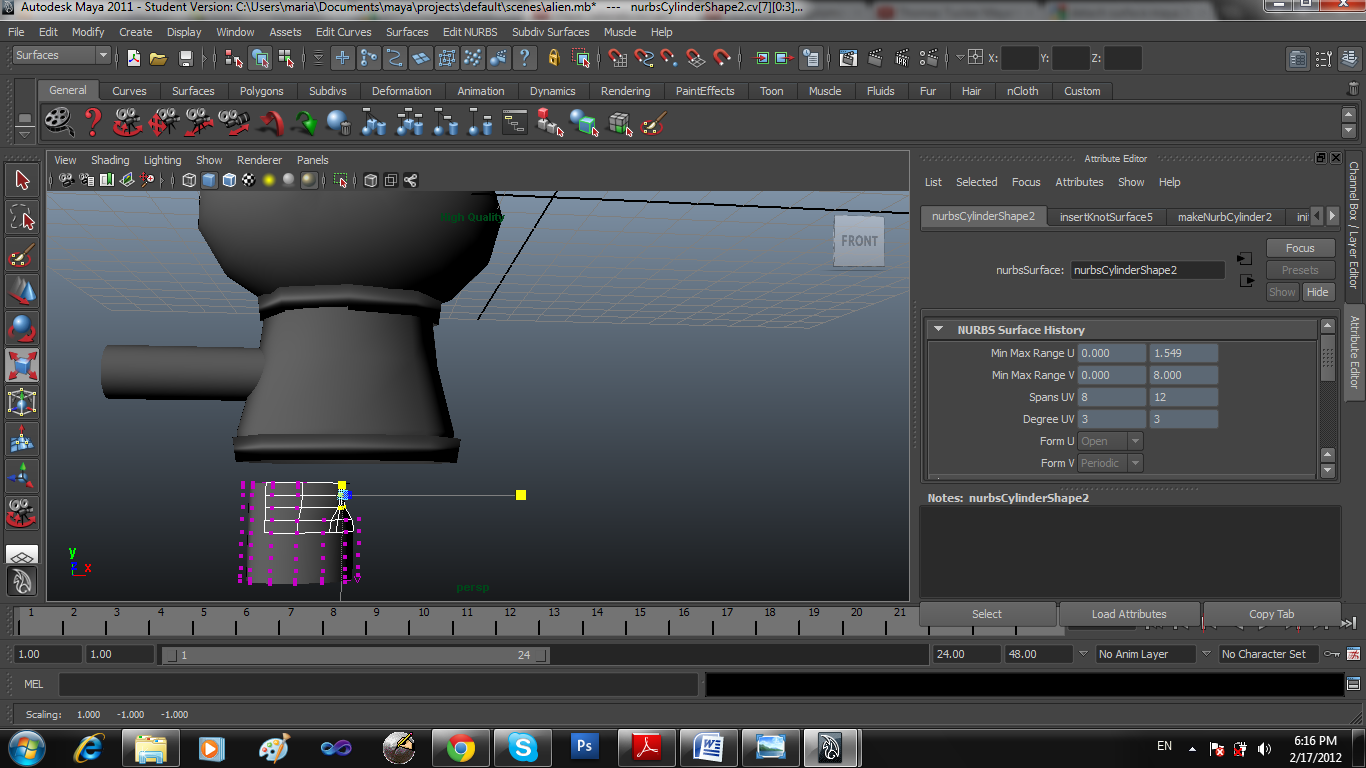The image size is (1366, 768).
Task: Switch to the Rendering shelf tab
Action: click(625, 91)
